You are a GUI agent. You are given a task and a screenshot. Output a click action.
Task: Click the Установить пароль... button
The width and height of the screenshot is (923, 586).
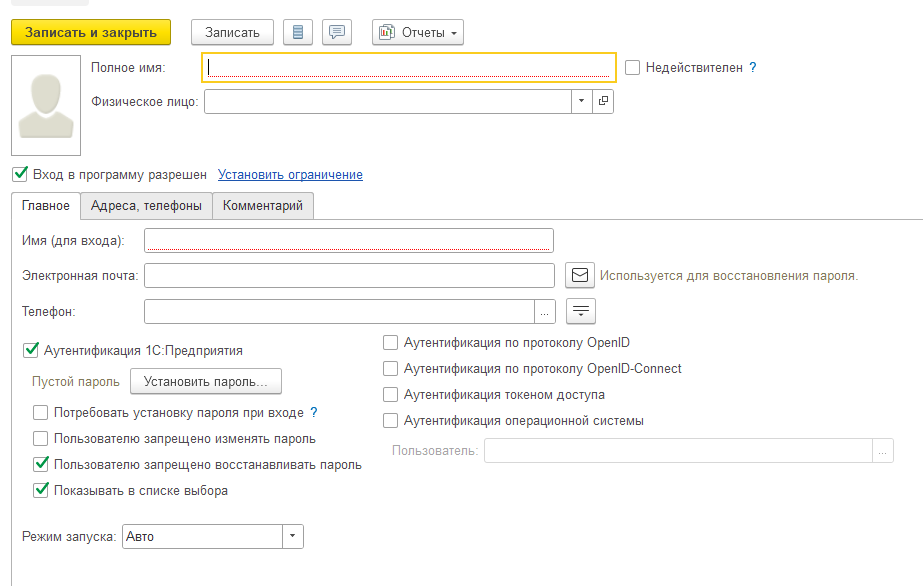tap(205, 382)
